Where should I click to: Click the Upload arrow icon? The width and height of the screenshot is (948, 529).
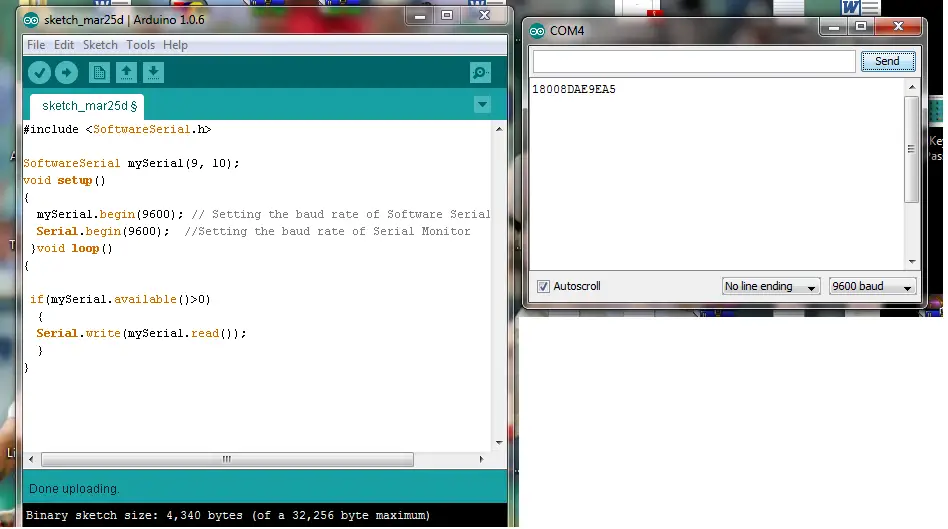66,72
